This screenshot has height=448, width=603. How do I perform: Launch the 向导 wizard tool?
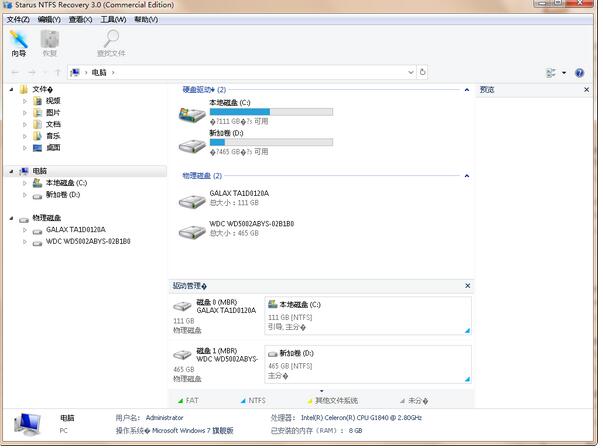pyautogui.click(x=18, y=44)
